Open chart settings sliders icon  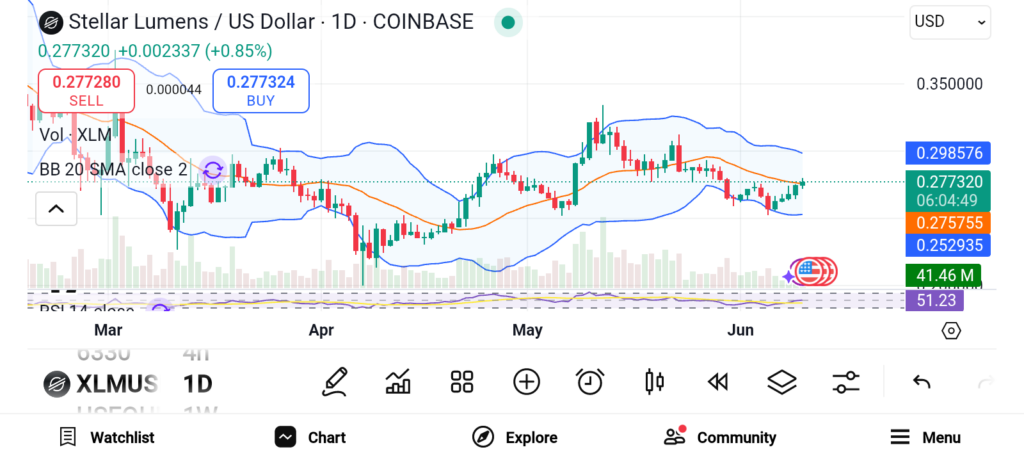846,381
